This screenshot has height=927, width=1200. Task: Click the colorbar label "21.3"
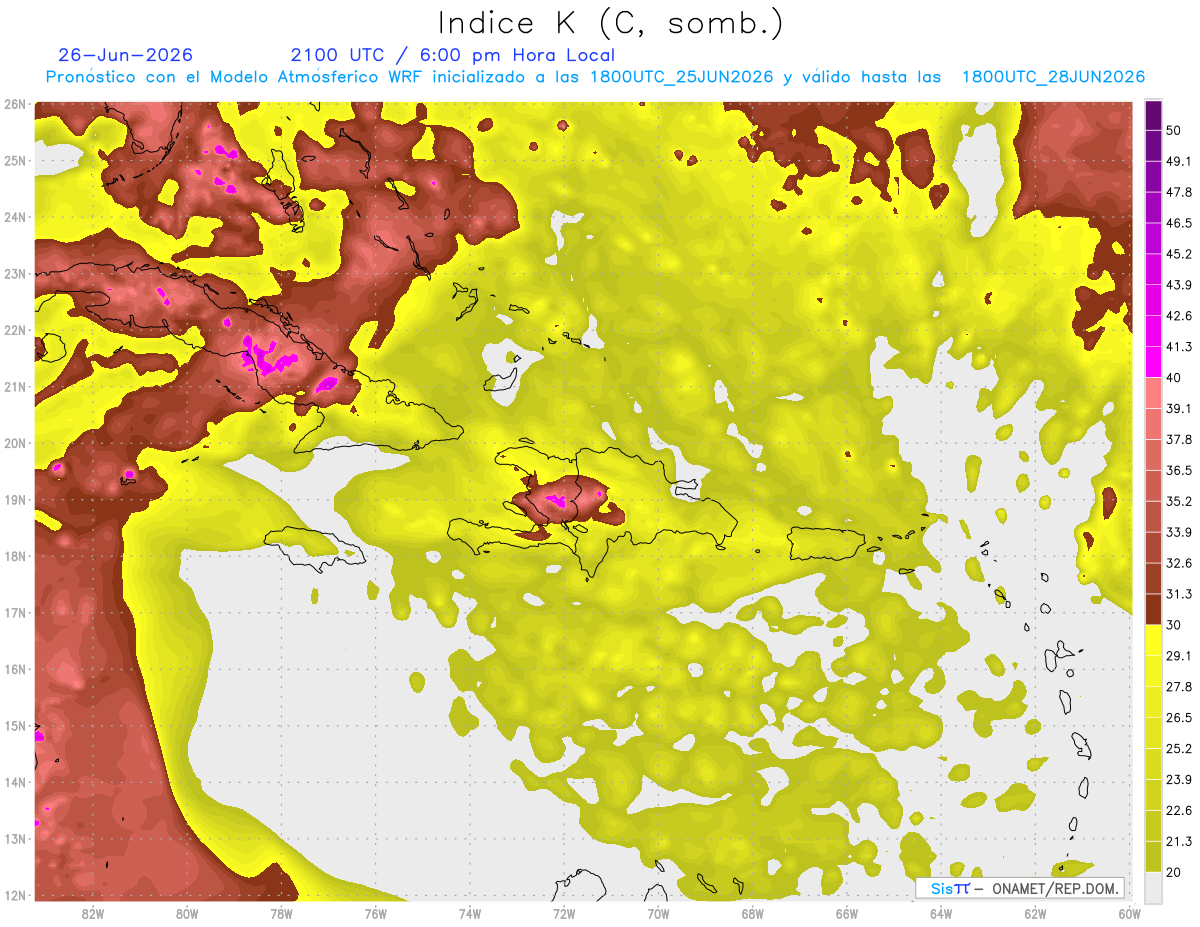coord(1179,841)
